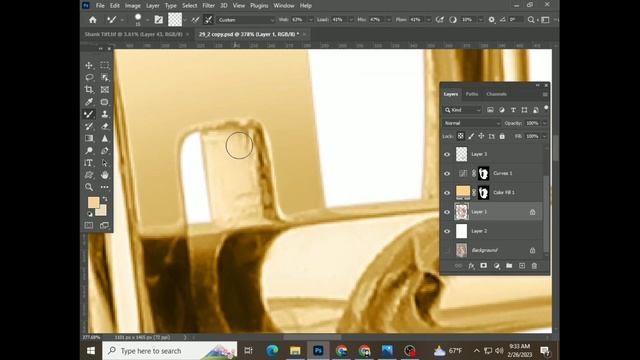Switch to the Shank TIRLM document tab

pyautogui.click(x=133, y=34)
